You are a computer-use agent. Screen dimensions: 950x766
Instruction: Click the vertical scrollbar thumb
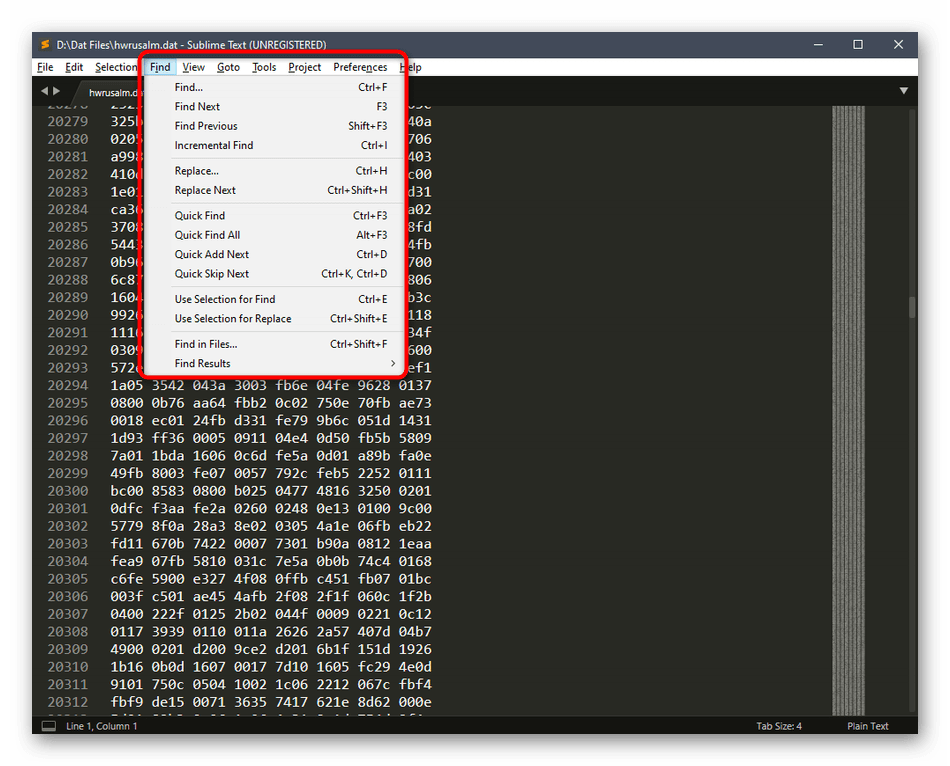912,307
